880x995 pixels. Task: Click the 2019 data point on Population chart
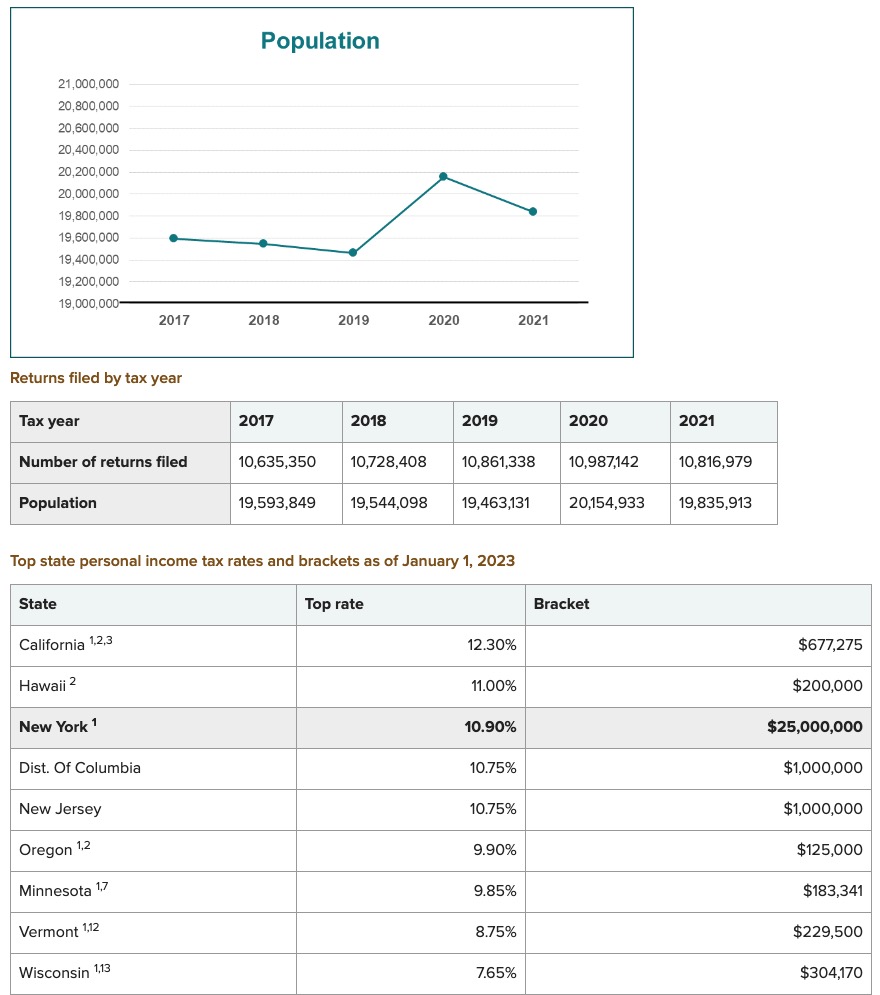[353, 253]
